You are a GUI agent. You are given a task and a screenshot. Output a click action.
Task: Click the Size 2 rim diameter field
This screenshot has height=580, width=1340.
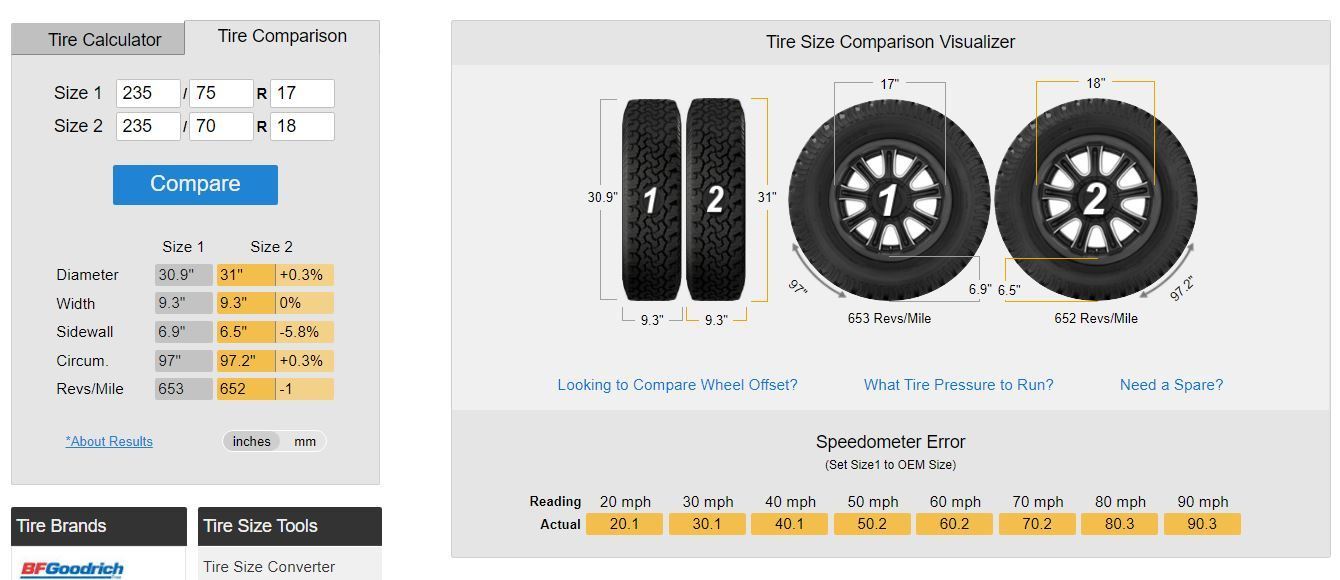coord(302,126)
